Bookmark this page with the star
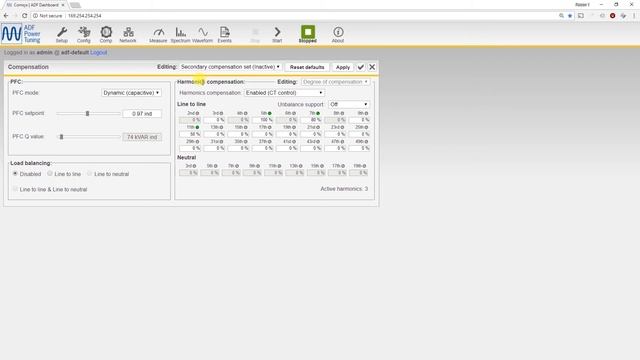 pos(570,16)
